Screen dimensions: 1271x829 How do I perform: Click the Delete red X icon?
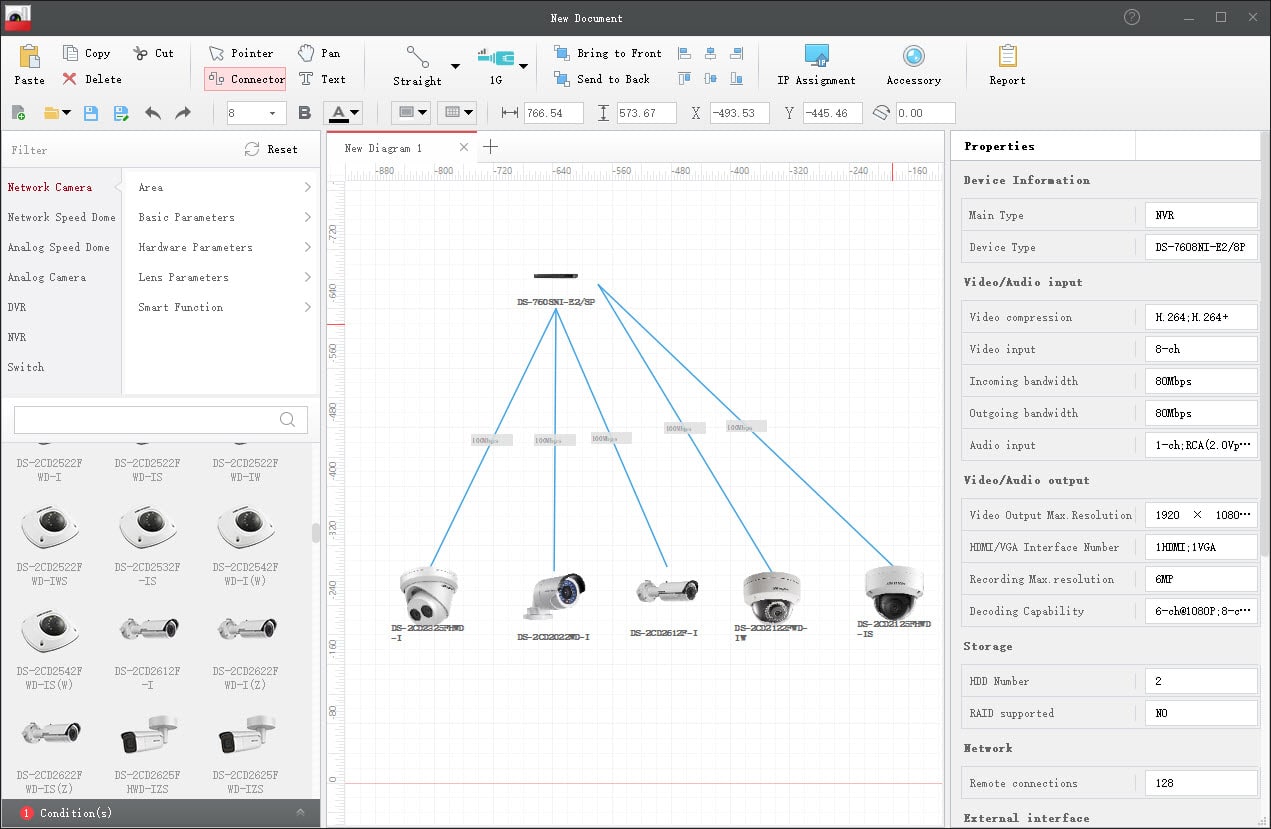coord(70,79)
